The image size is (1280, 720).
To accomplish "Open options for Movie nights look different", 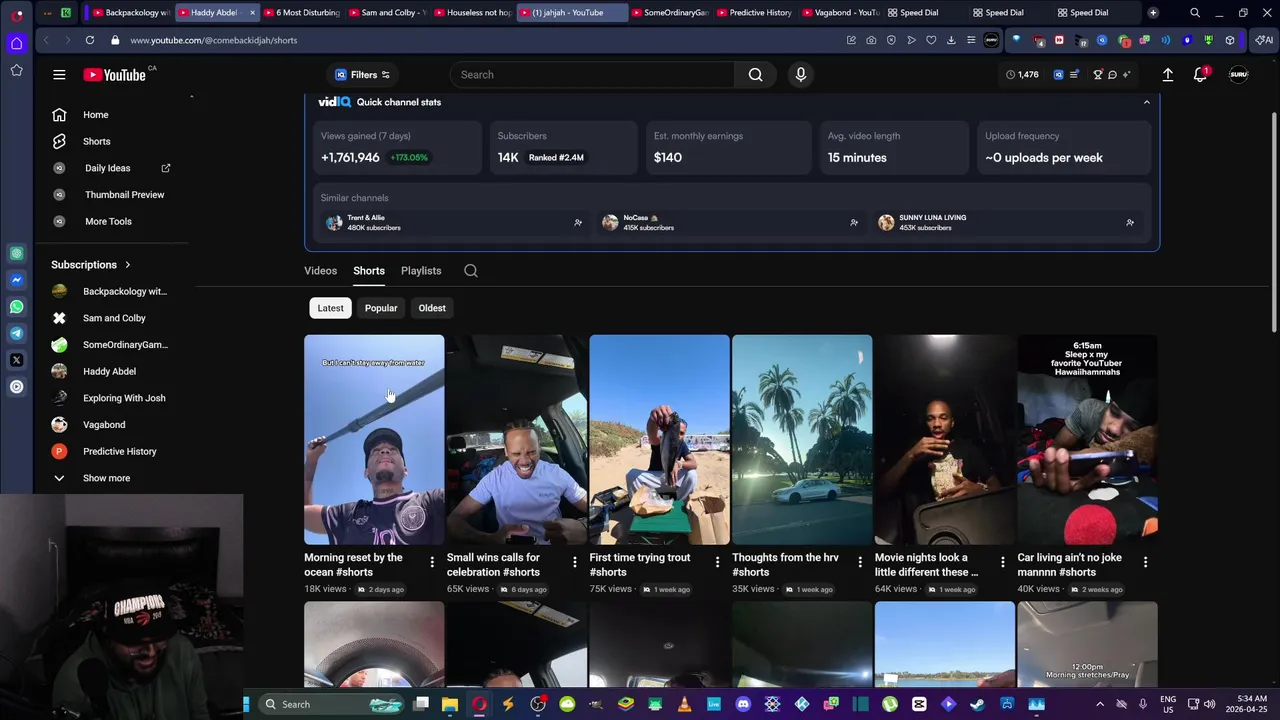I will (1002, 562).
